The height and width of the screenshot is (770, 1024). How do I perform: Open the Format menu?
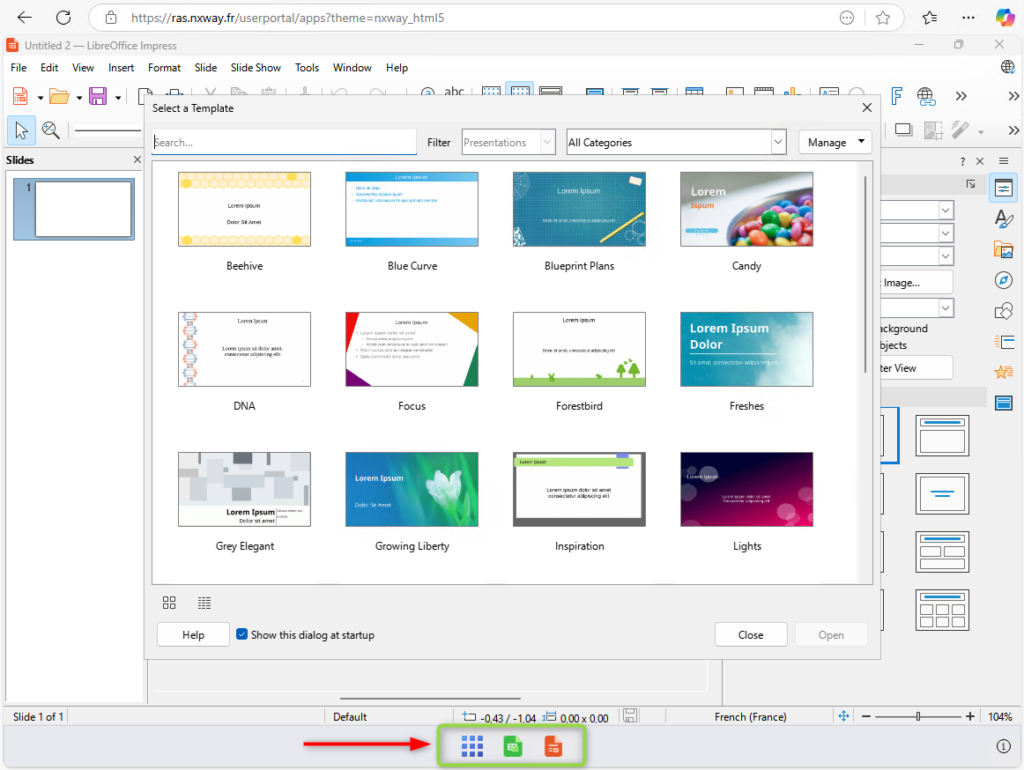coord(164,67)
